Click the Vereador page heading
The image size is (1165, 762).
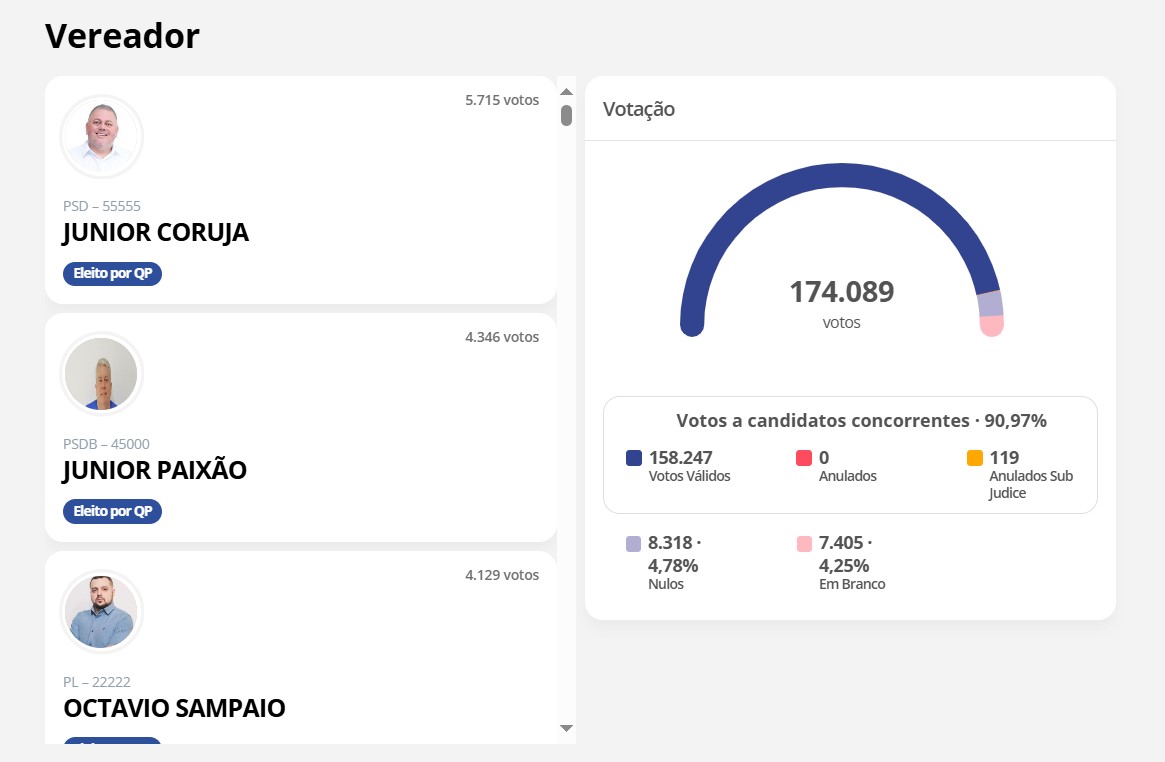(x=121, y=36)
